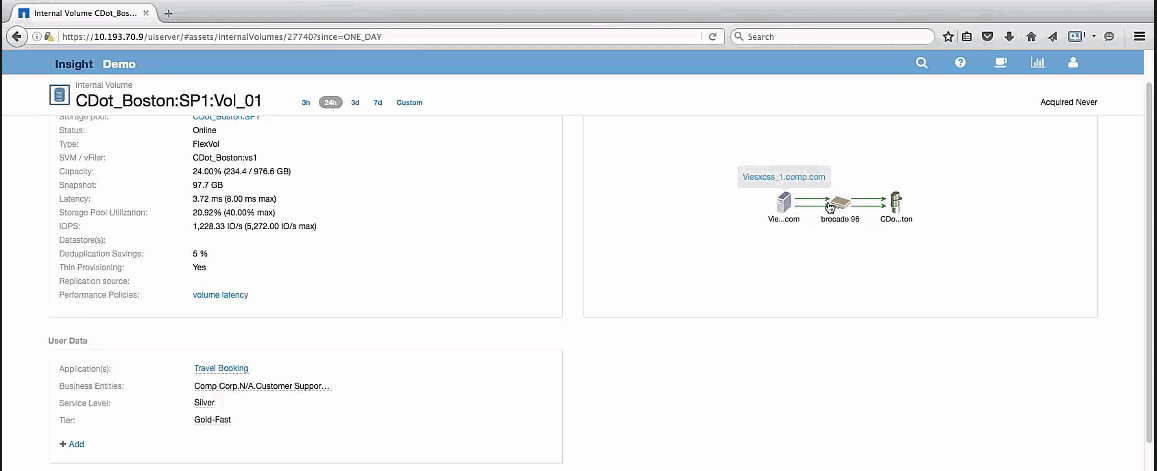Image resolution: width=1157 pixels, height=471 pixels.
Task: Click the Acquired Never status text
Action: coord(1068,103)
